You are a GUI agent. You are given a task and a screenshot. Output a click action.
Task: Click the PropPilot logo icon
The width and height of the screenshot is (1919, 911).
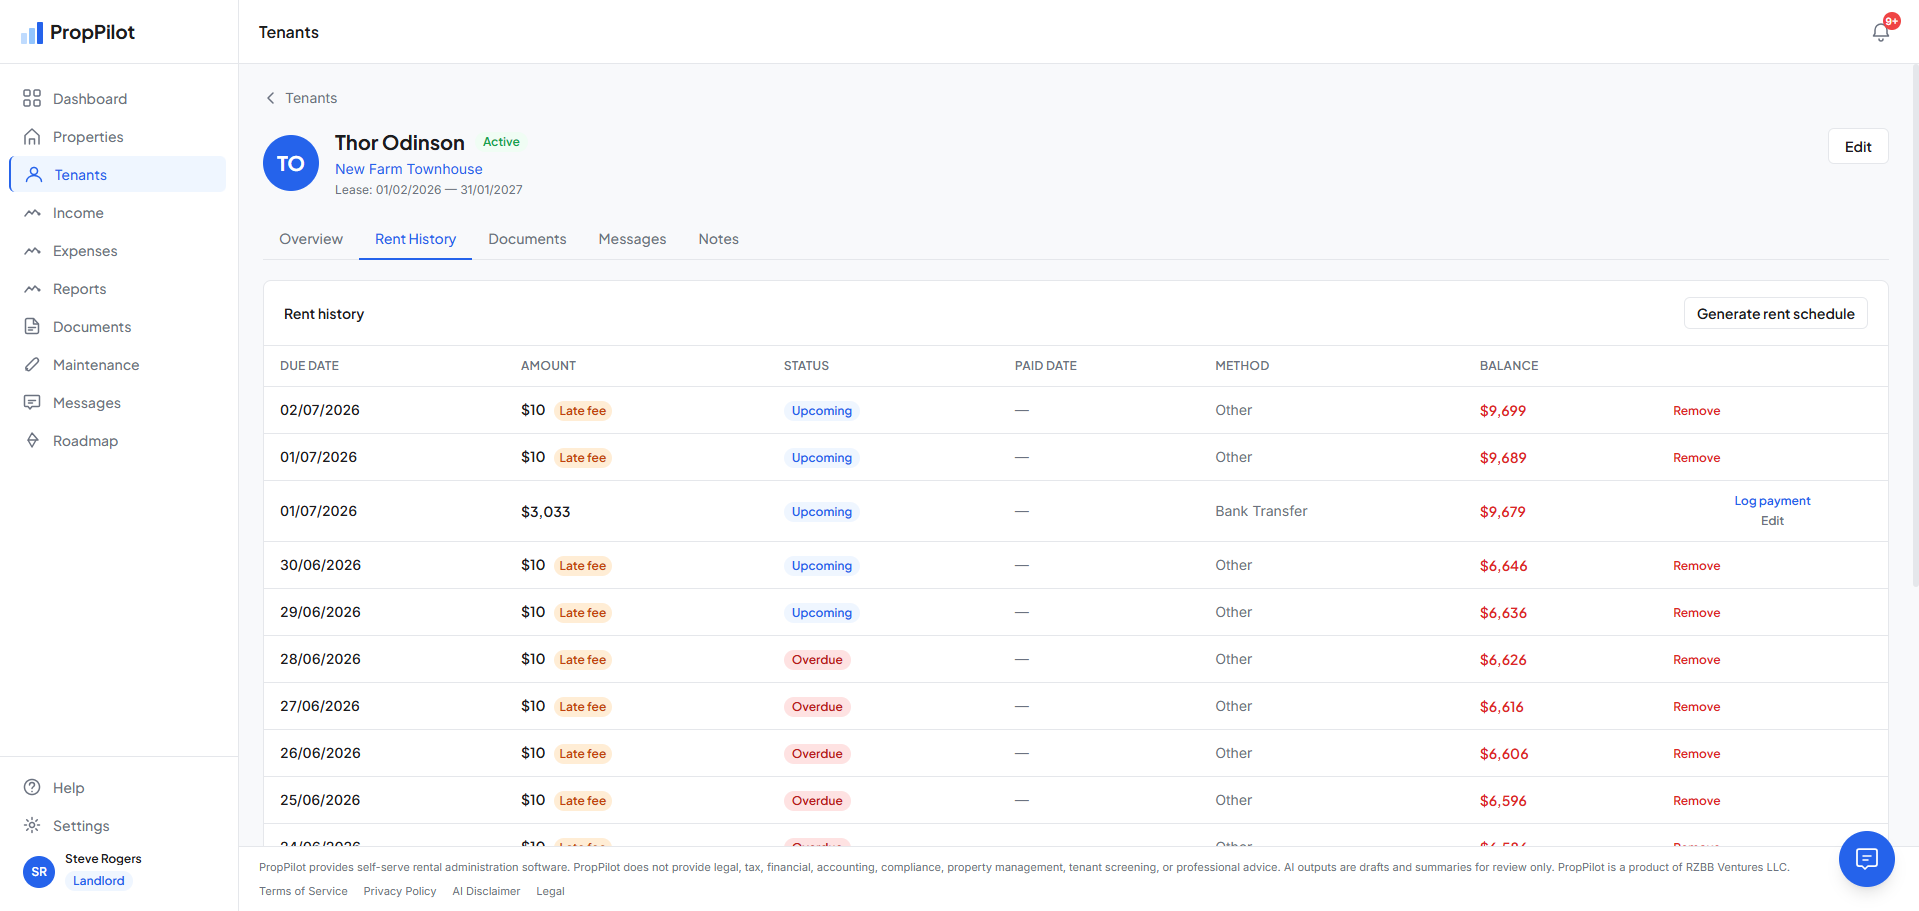[32, 33]
